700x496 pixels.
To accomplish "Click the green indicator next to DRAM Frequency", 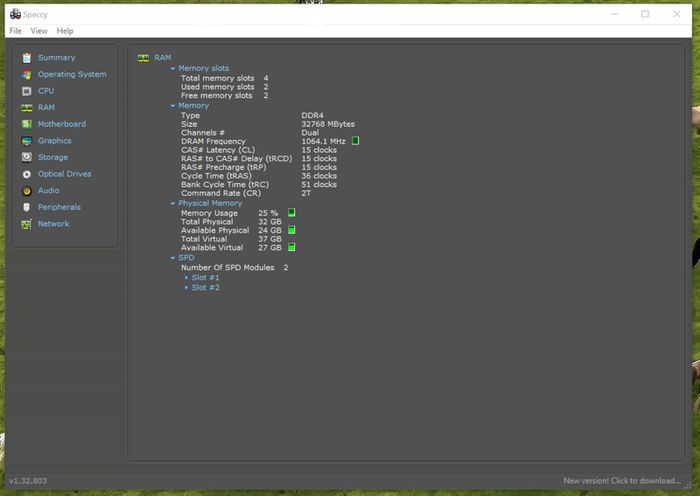I will [355, 141].
